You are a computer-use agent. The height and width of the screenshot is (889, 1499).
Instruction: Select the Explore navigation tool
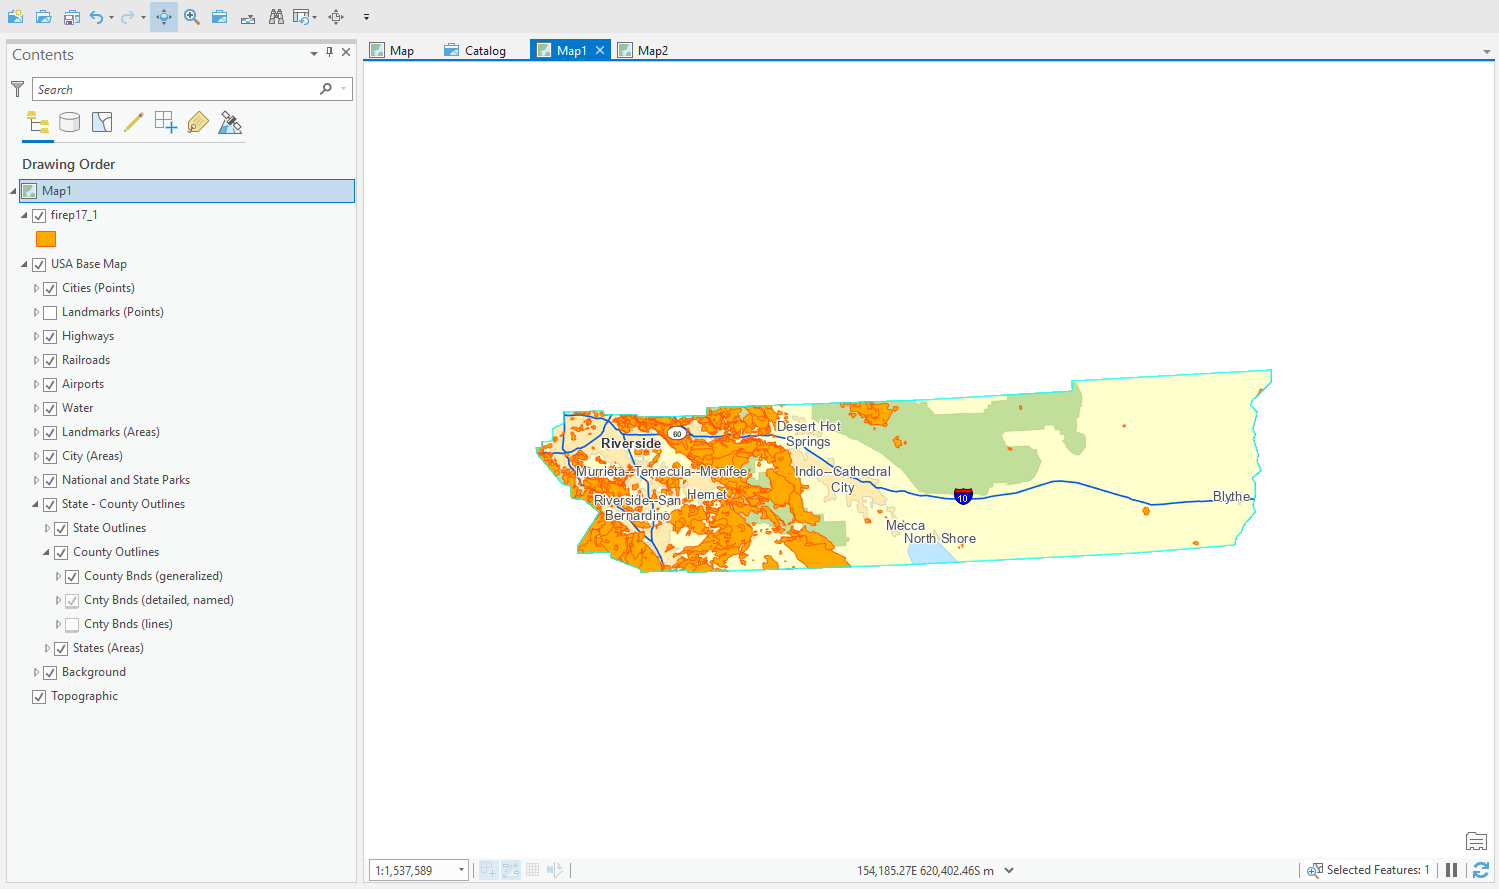coord(164,17)
